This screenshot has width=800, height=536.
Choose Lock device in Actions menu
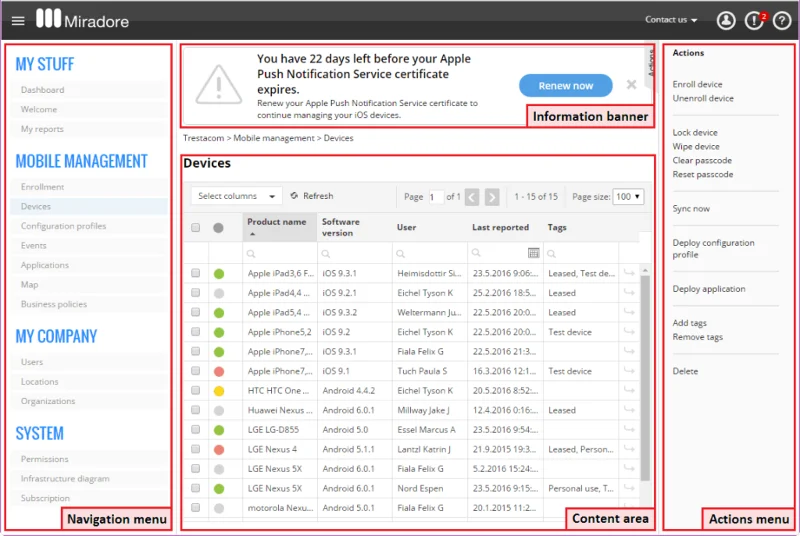(x=694, y=133)
